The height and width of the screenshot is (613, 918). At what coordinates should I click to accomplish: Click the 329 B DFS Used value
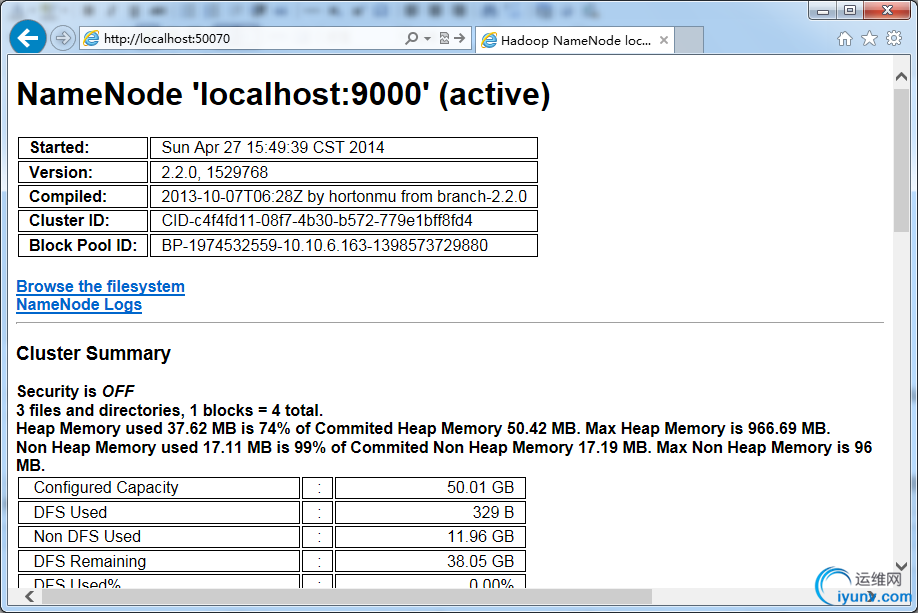point(430,512)
